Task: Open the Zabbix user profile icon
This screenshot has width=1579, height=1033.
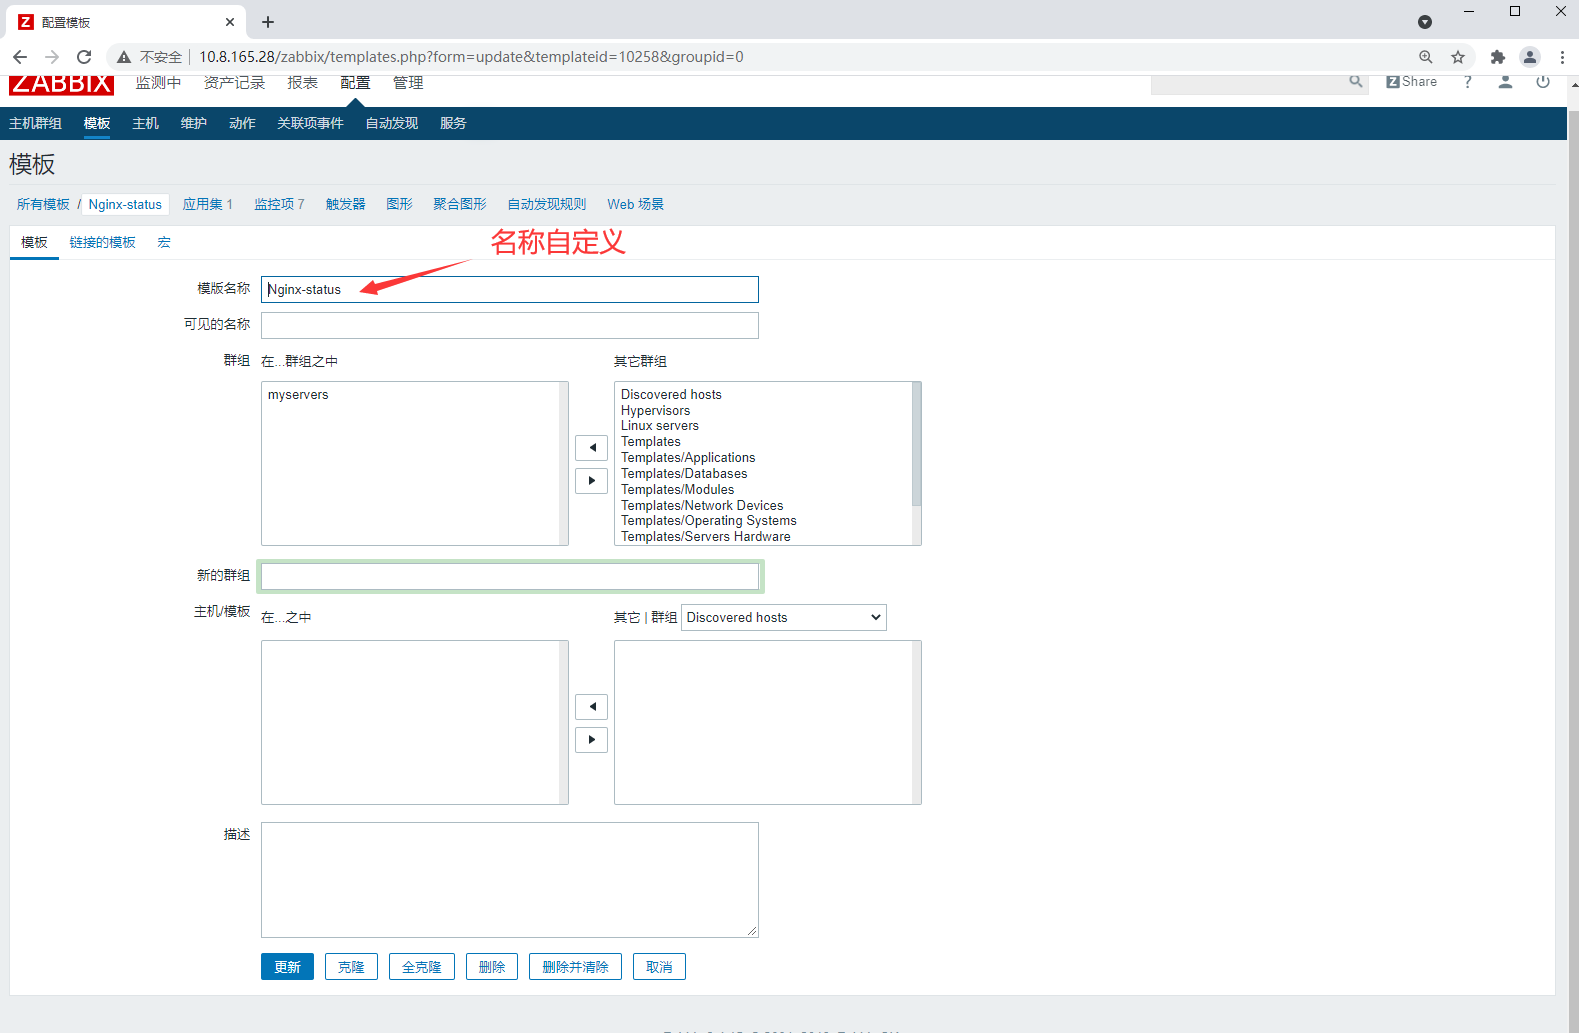Action: pos(1505,82)
